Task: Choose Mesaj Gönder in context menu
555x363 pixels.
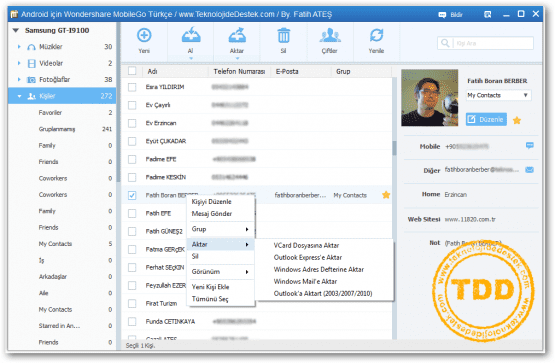Action: point(220,214)
